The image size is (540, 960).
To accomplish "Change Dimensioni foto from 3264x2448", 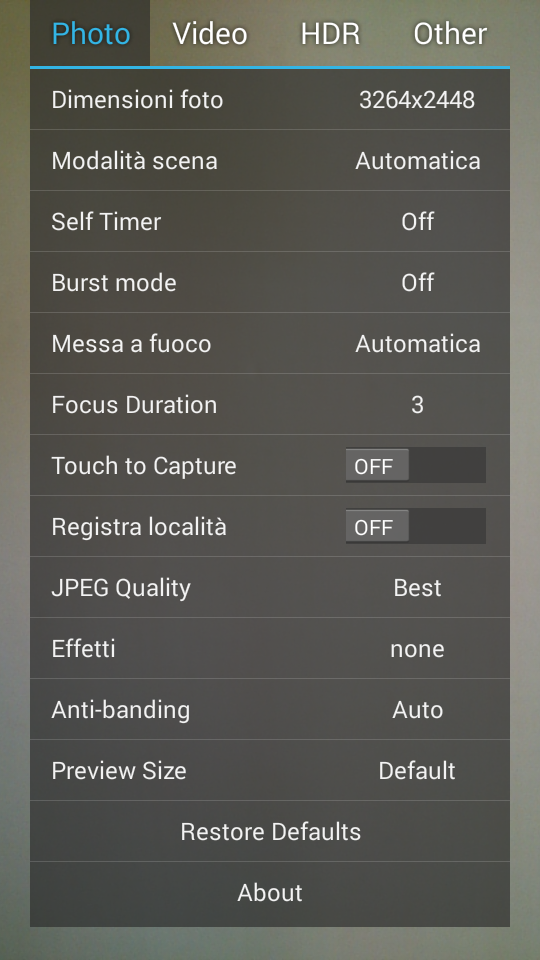I will (270, 99).
